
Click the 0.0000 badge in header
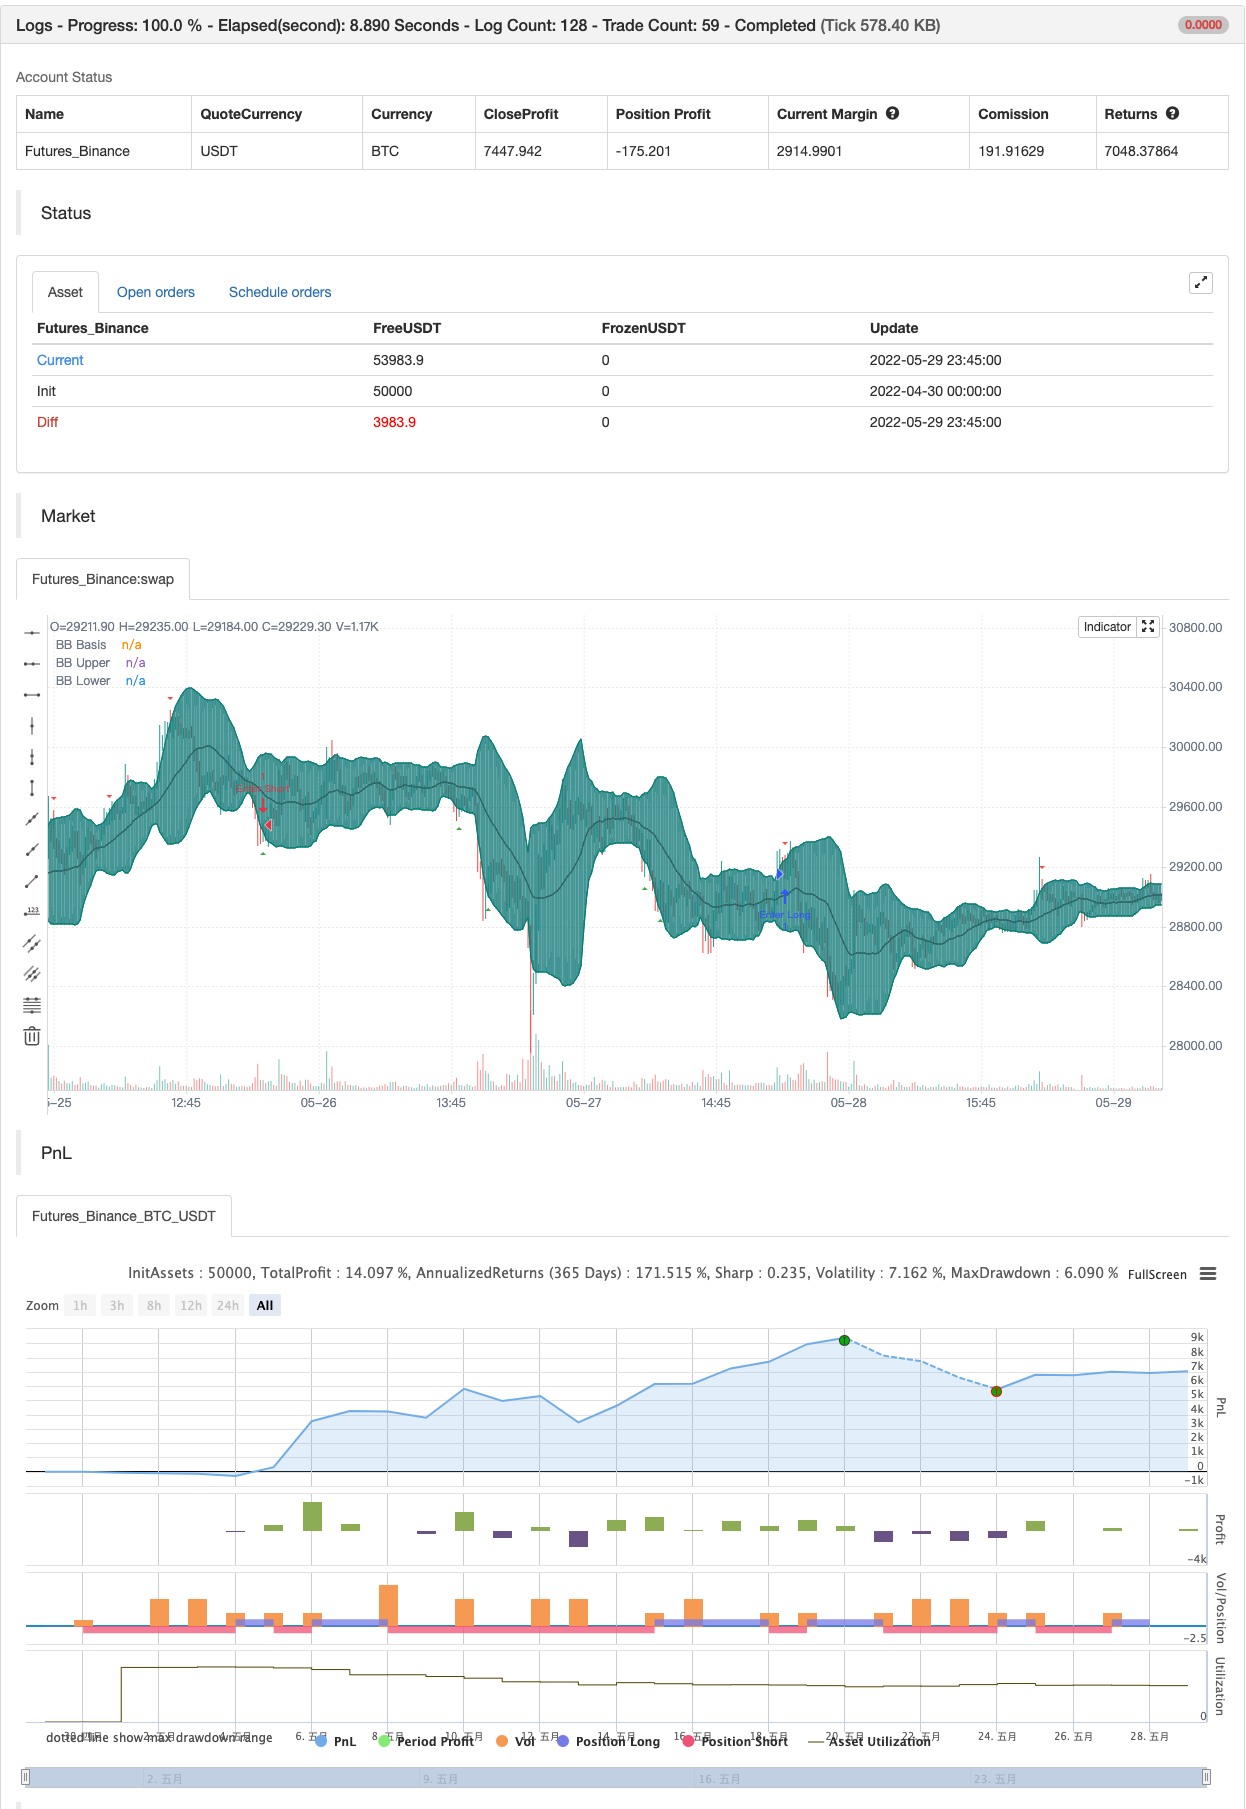tap(1203, 25)
